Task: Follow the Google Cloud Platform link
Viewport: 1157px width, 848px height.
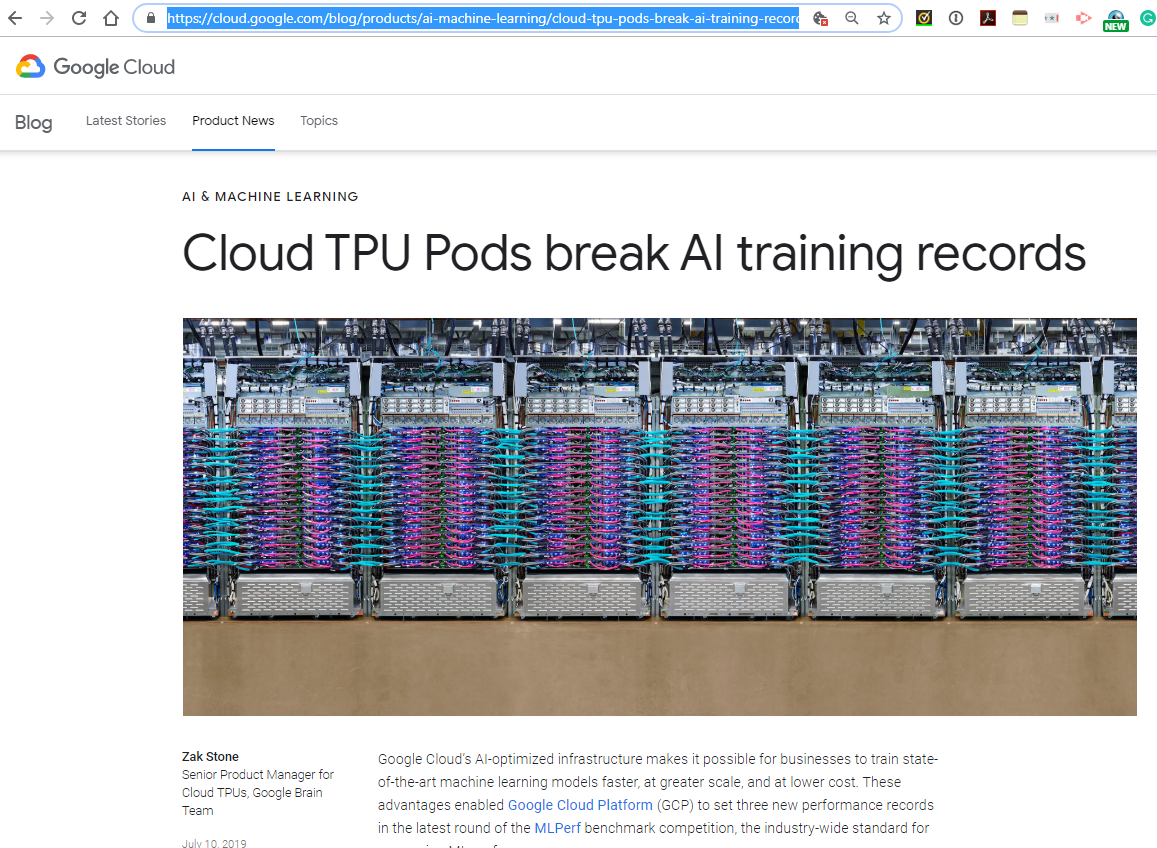Action: 580,805
